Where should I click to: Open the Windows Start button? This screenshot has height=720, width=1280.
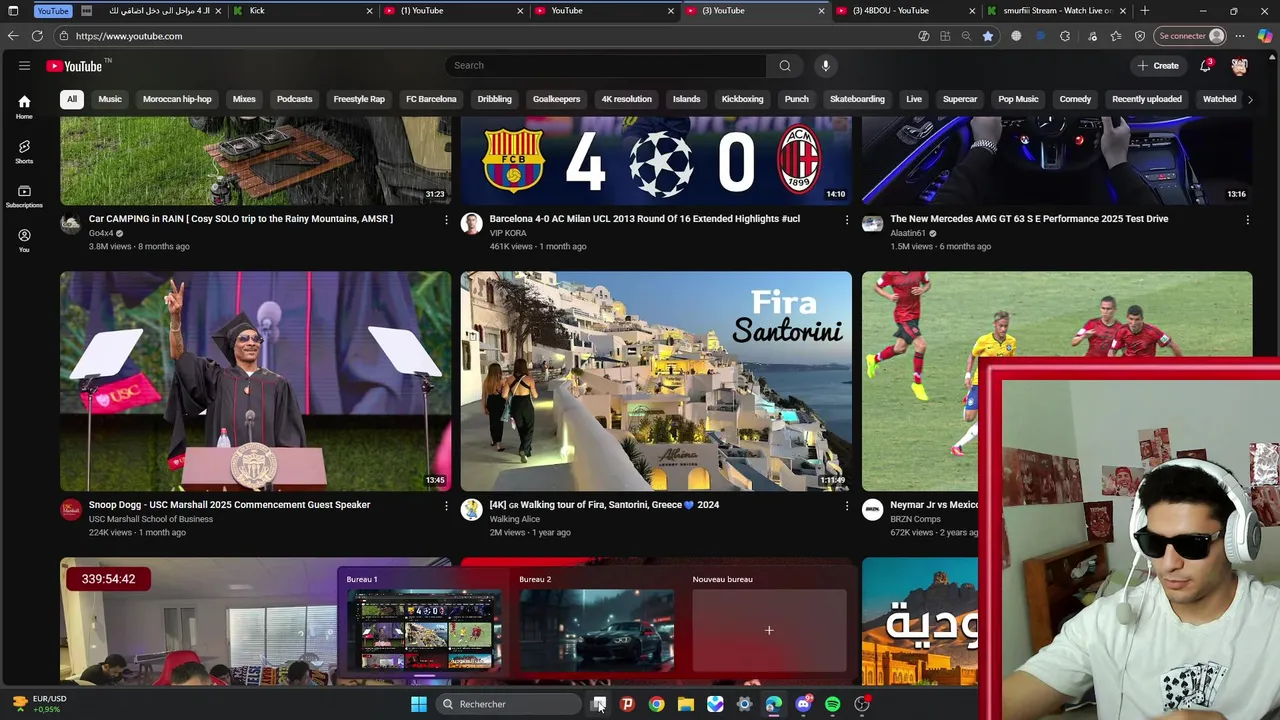(x=419, y=704)
